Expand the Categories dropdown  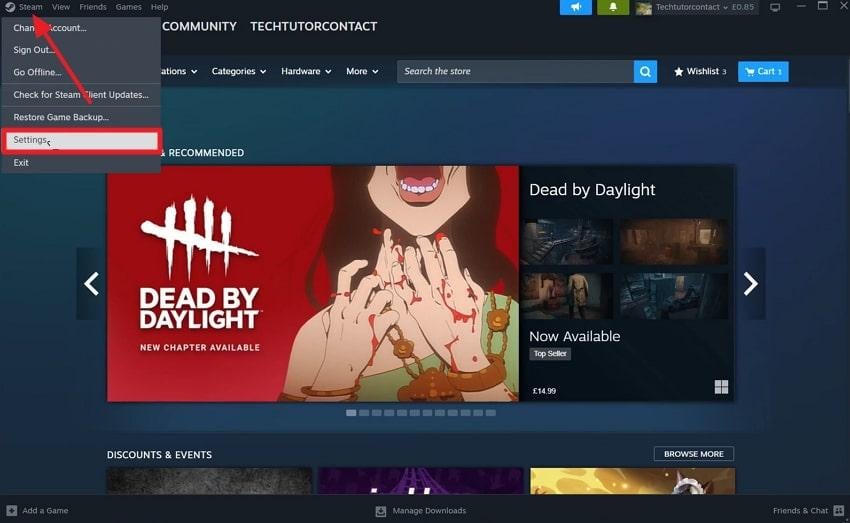point(239,72)
